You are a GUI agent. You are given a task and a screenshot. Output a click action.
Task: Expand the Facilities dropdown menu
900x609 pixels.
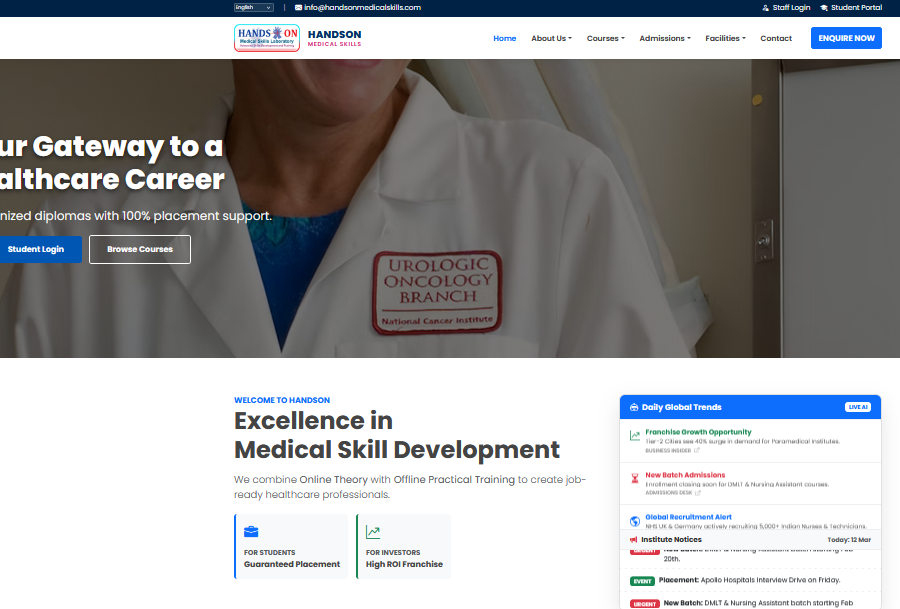(725, 38)
